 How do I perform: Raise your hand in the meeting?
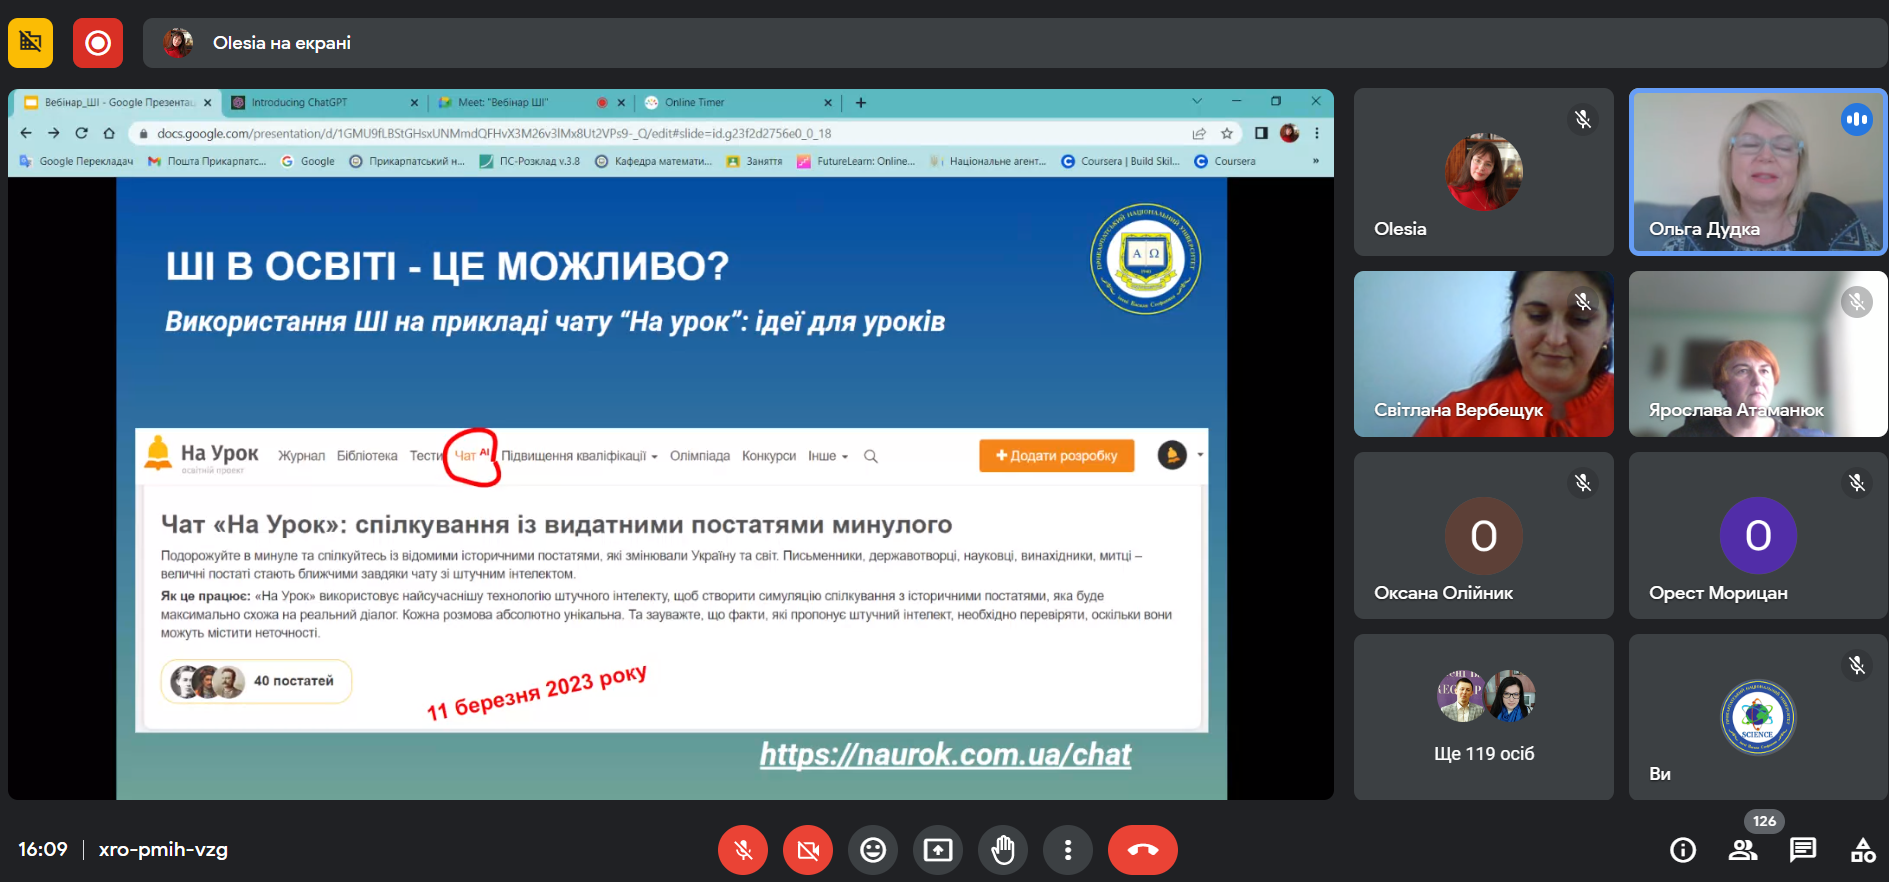click(1002, 850)
